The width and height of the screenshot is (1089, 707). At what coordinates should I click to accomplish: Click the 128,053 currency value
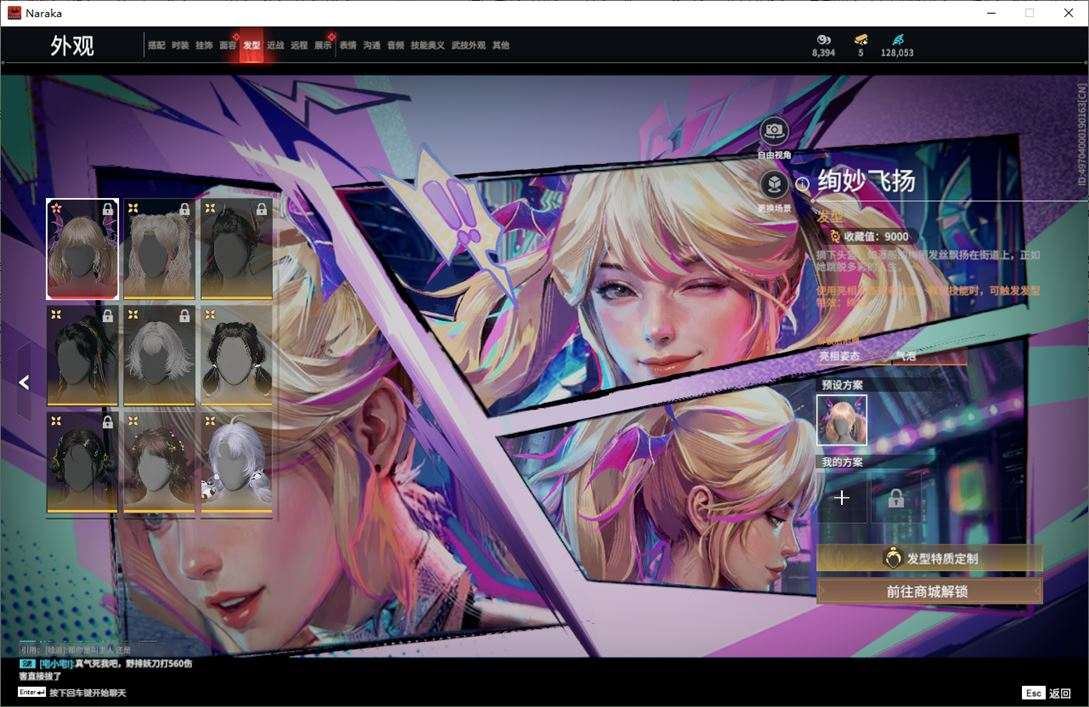coord(897,53)
